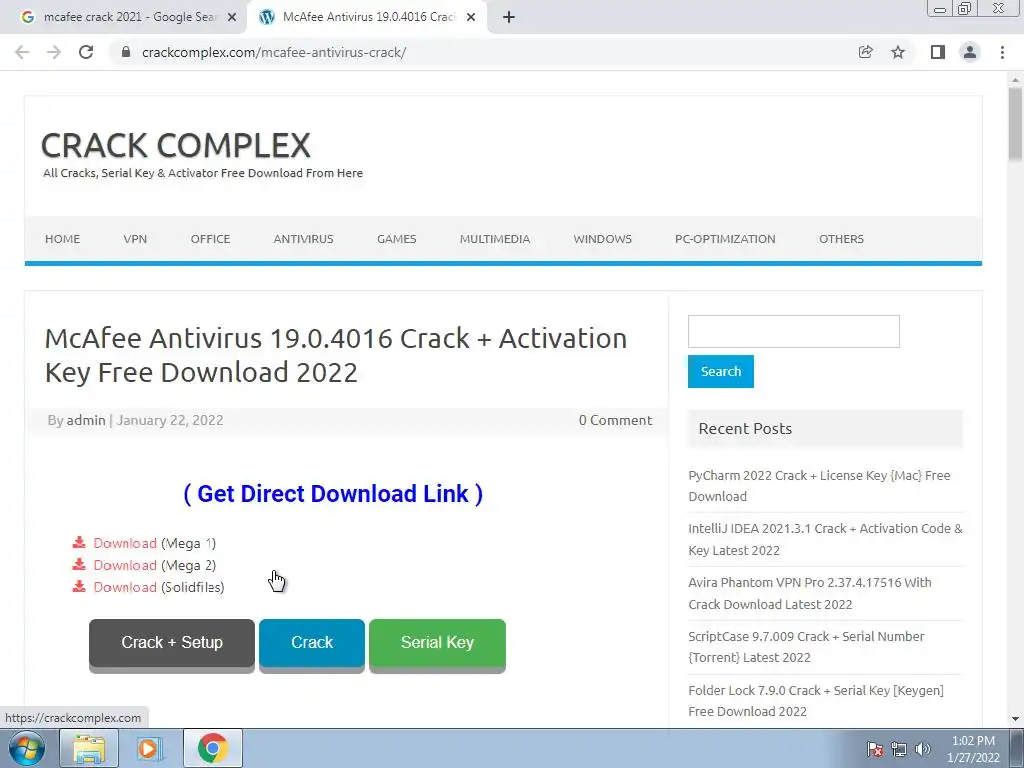Viewport: 1024px width, 768px height.
Task: Click the browser back arrow
Action: pyautogui.click(x=22, y=52)
